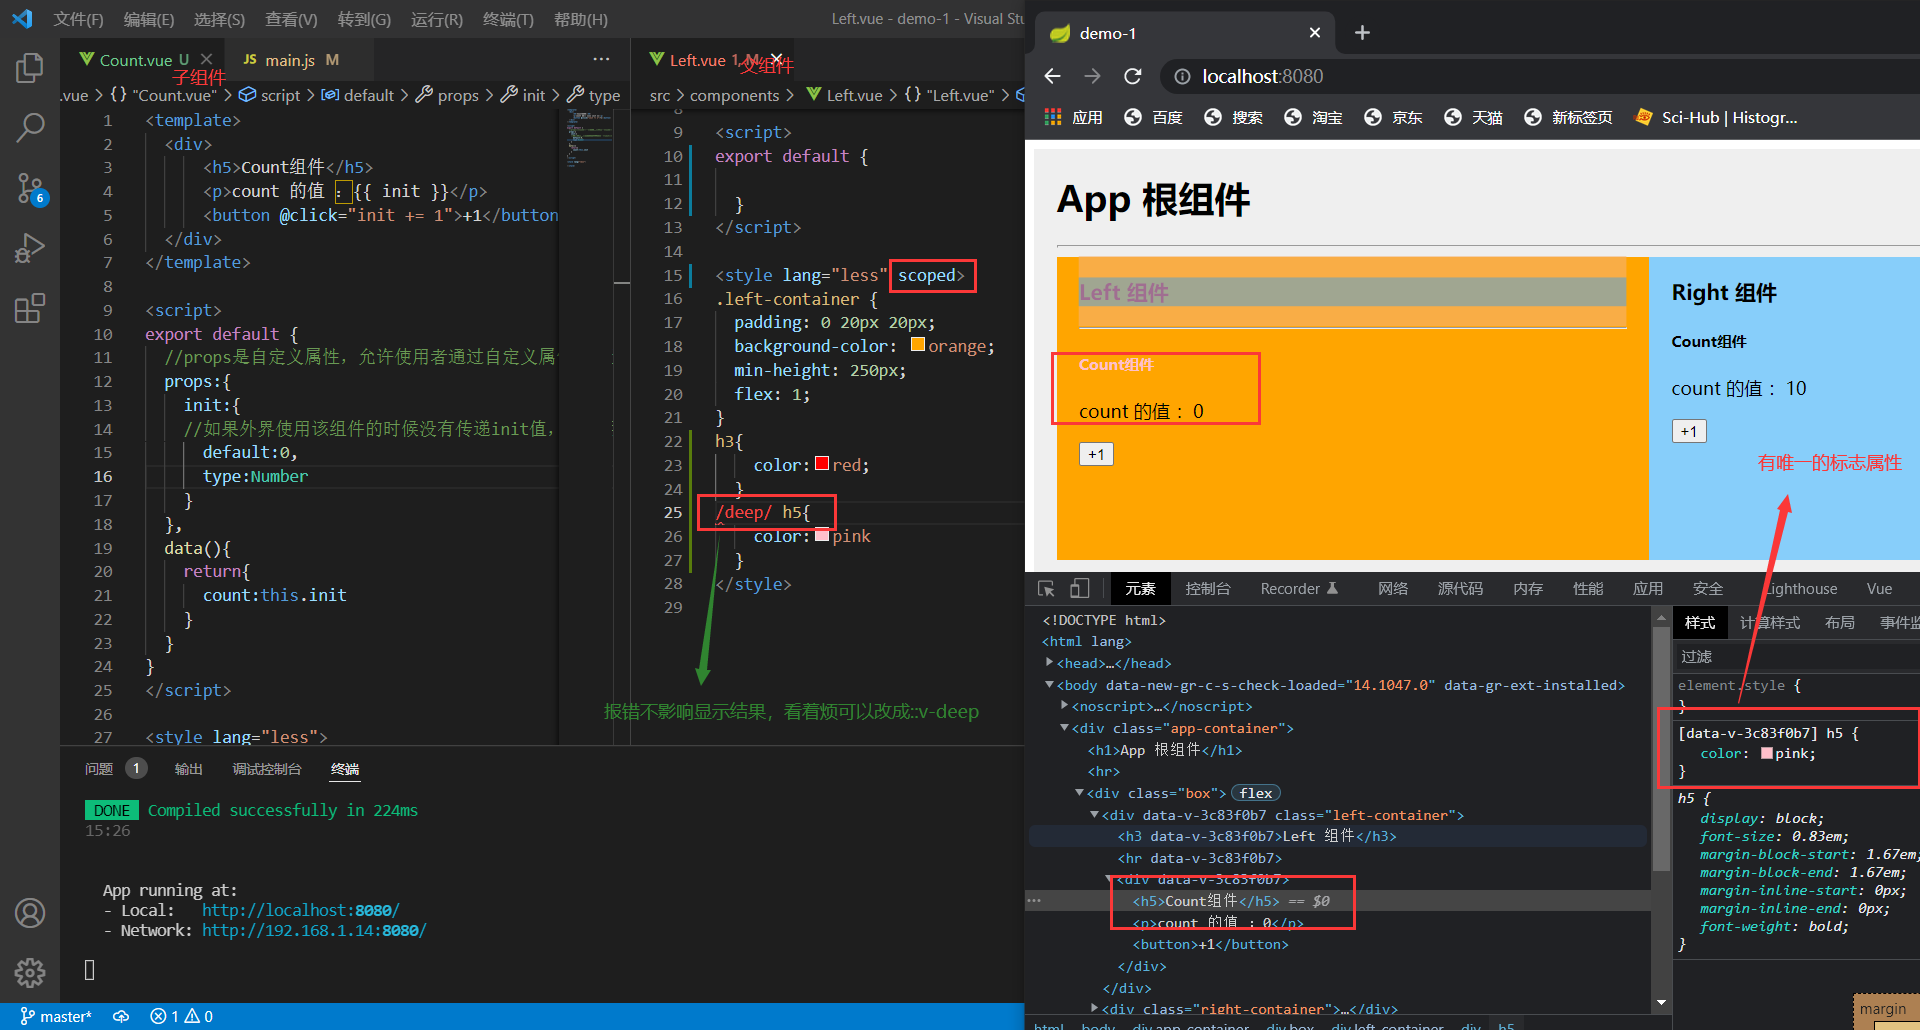
Task: Click +1 button in Left component
Action: [1096, 454]
